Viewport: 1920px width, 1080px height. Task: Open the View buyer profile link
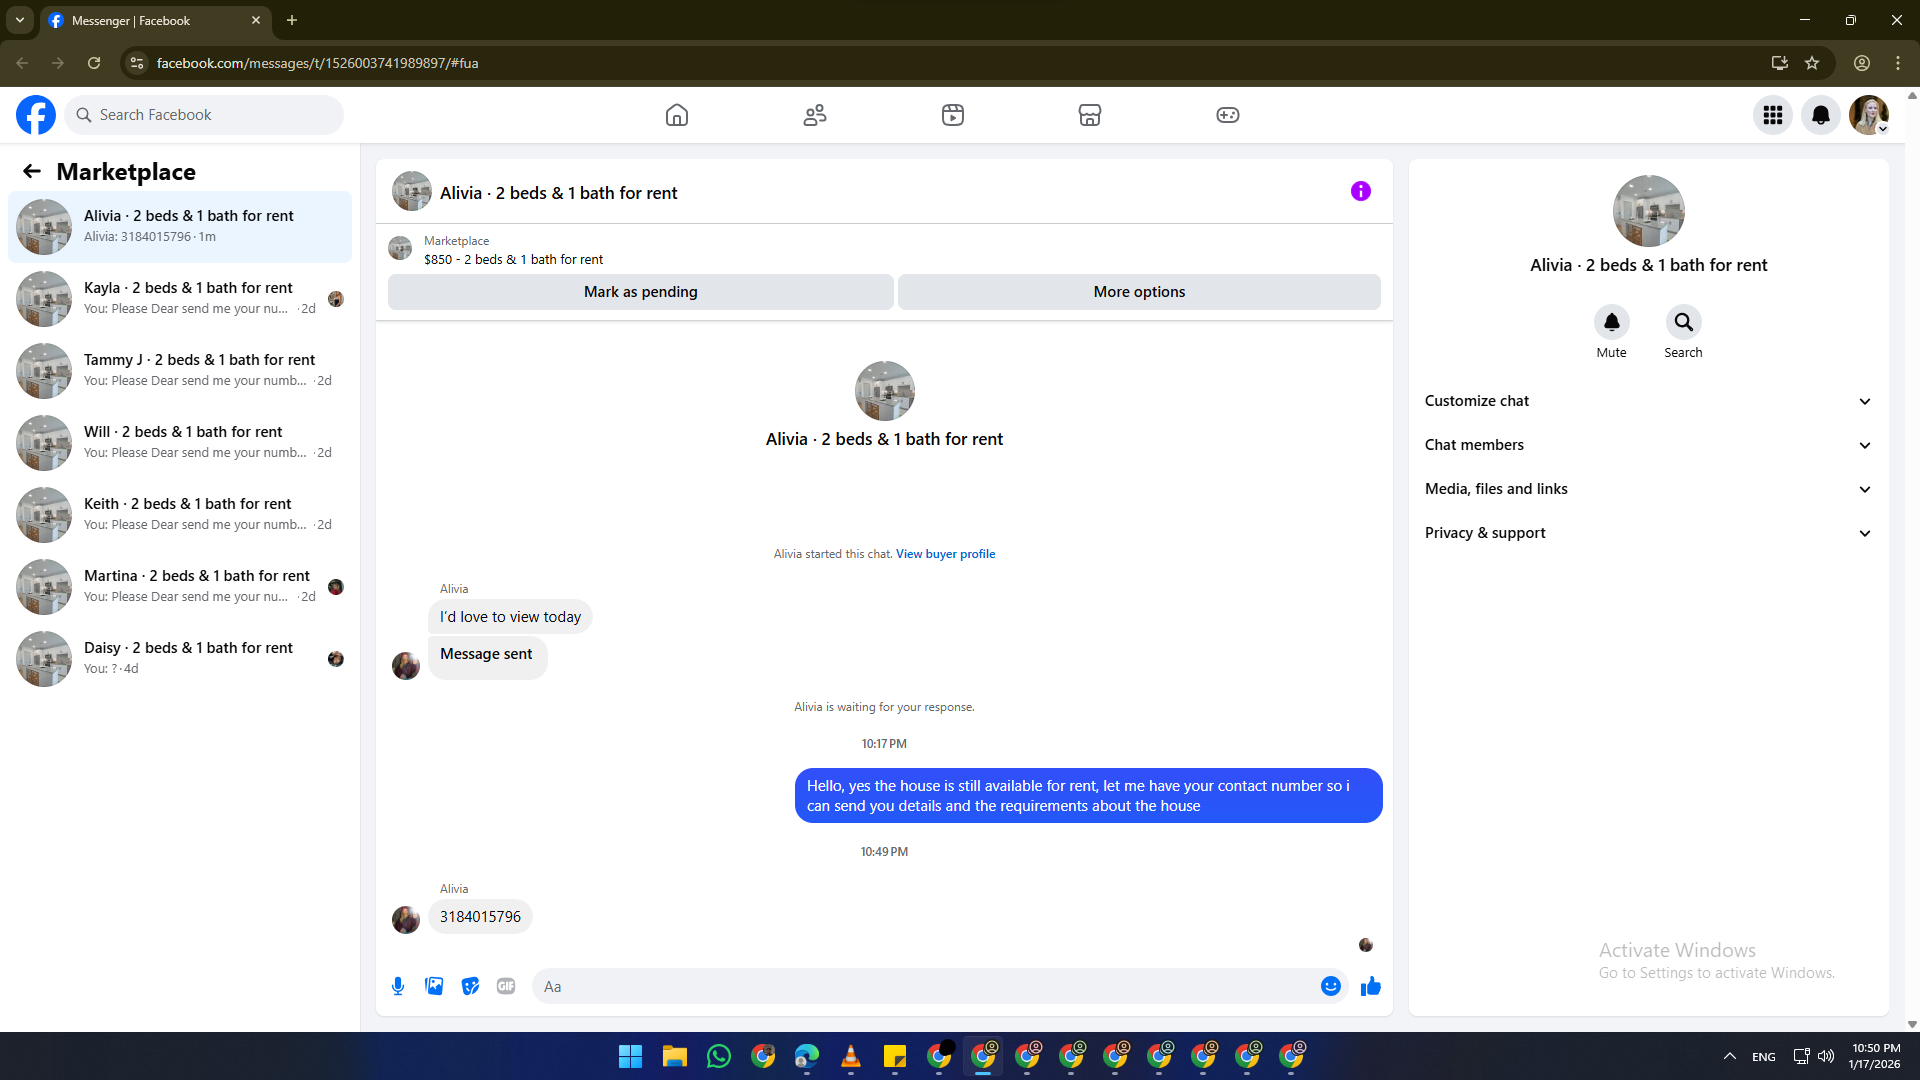945,554
